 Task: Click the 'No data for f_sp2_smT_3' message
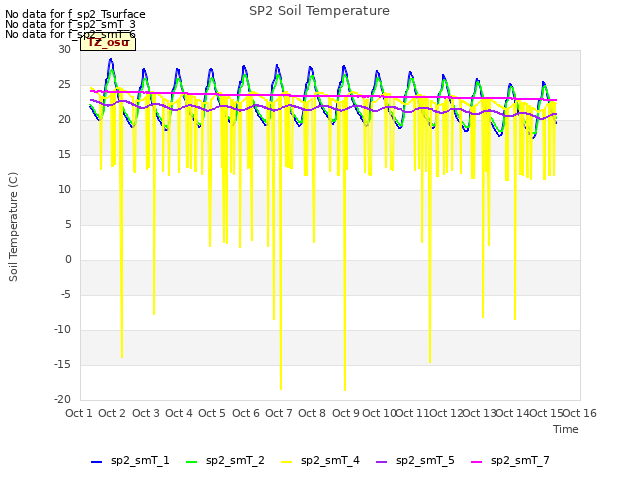point(70,24)
